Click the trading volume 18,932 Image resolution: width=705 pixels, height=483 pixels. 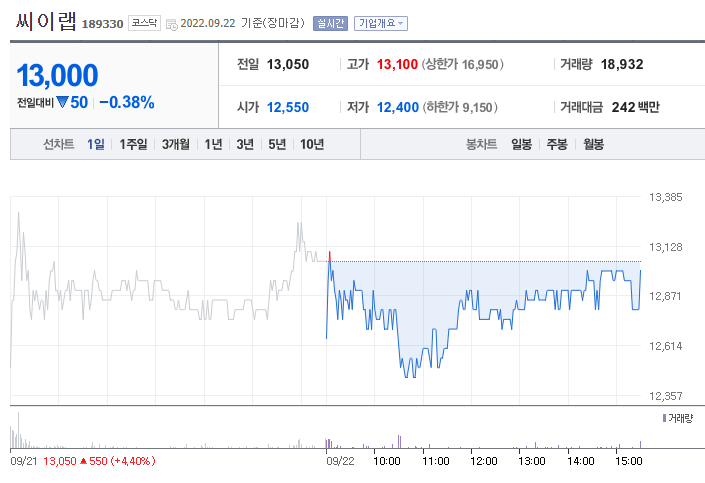click(622, 64)
